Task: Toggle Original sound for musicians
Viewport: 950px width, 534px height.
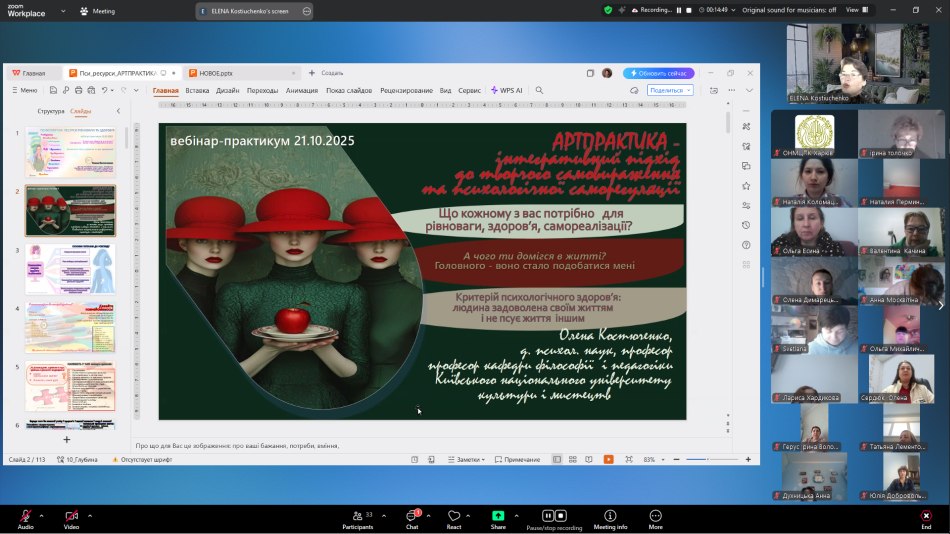Action: tap(789, 10)
